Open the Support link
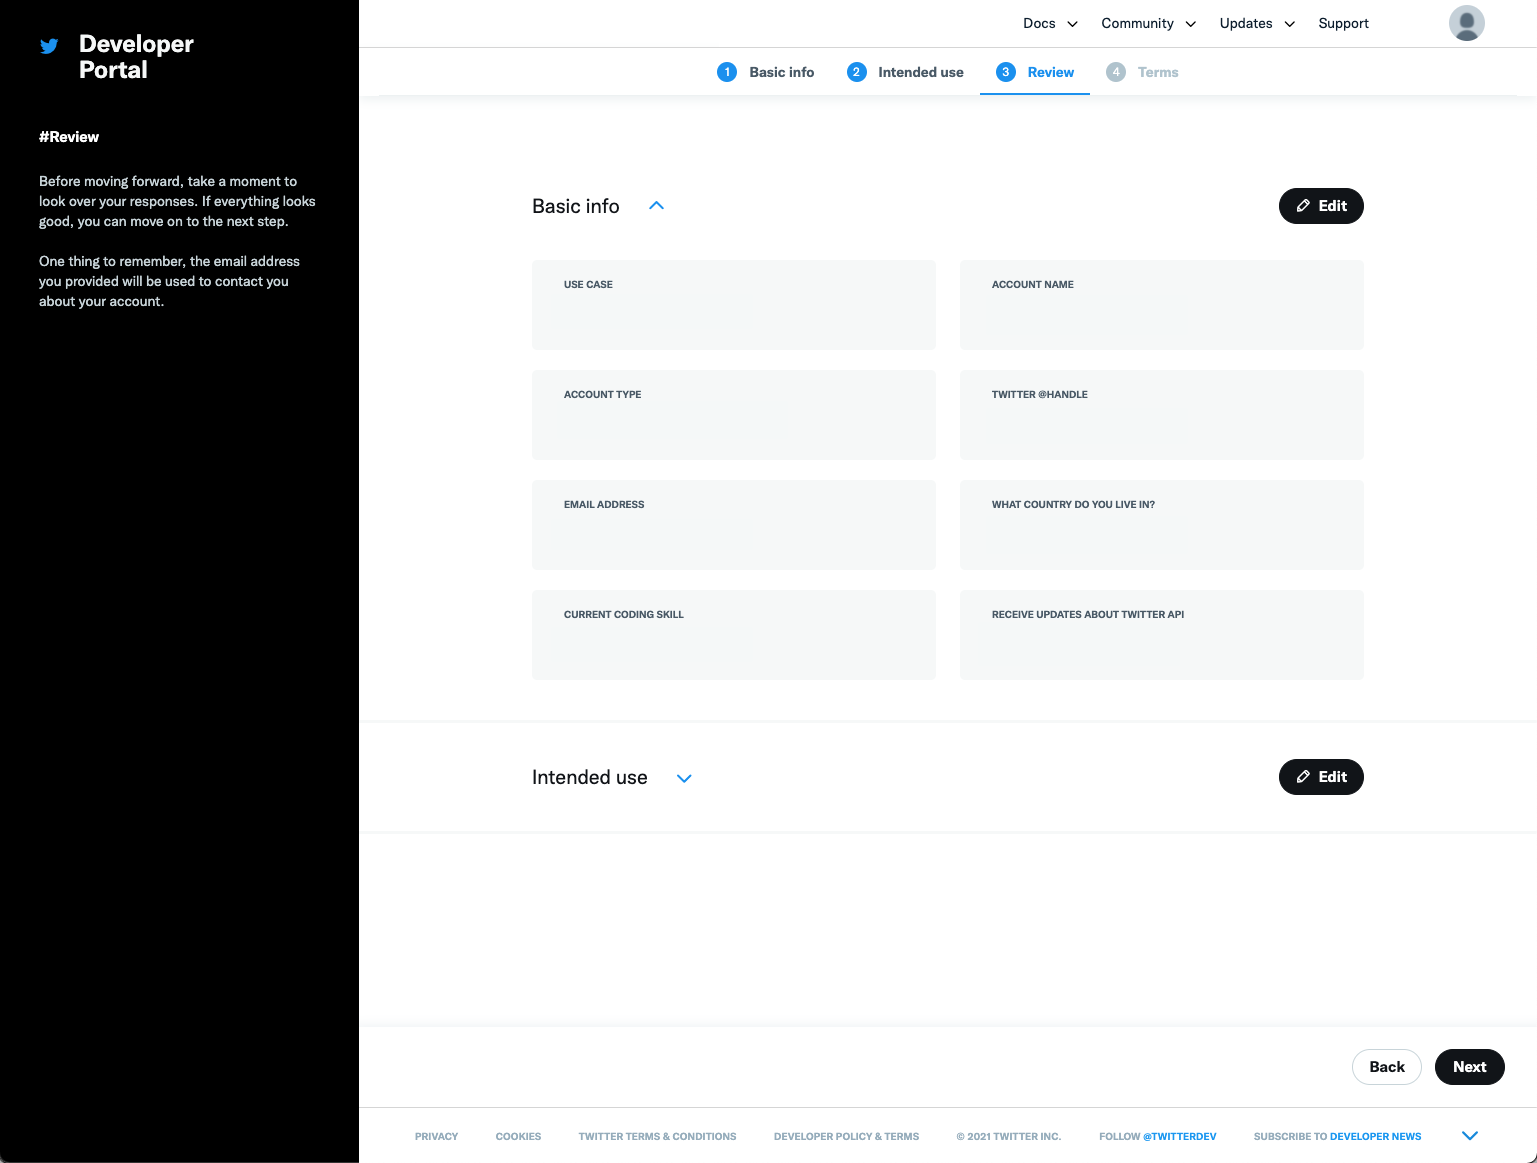The height and width of the screenshot is (1163, 1537). pos(1343,23)
